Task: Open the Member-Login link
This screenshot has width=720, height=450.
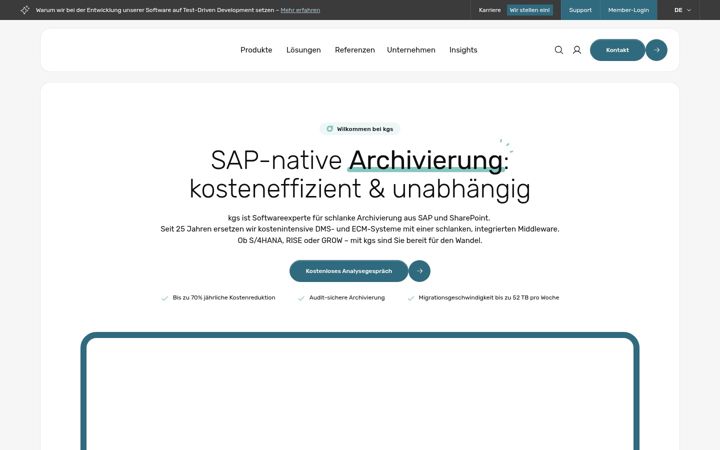Action: (629, 10)
